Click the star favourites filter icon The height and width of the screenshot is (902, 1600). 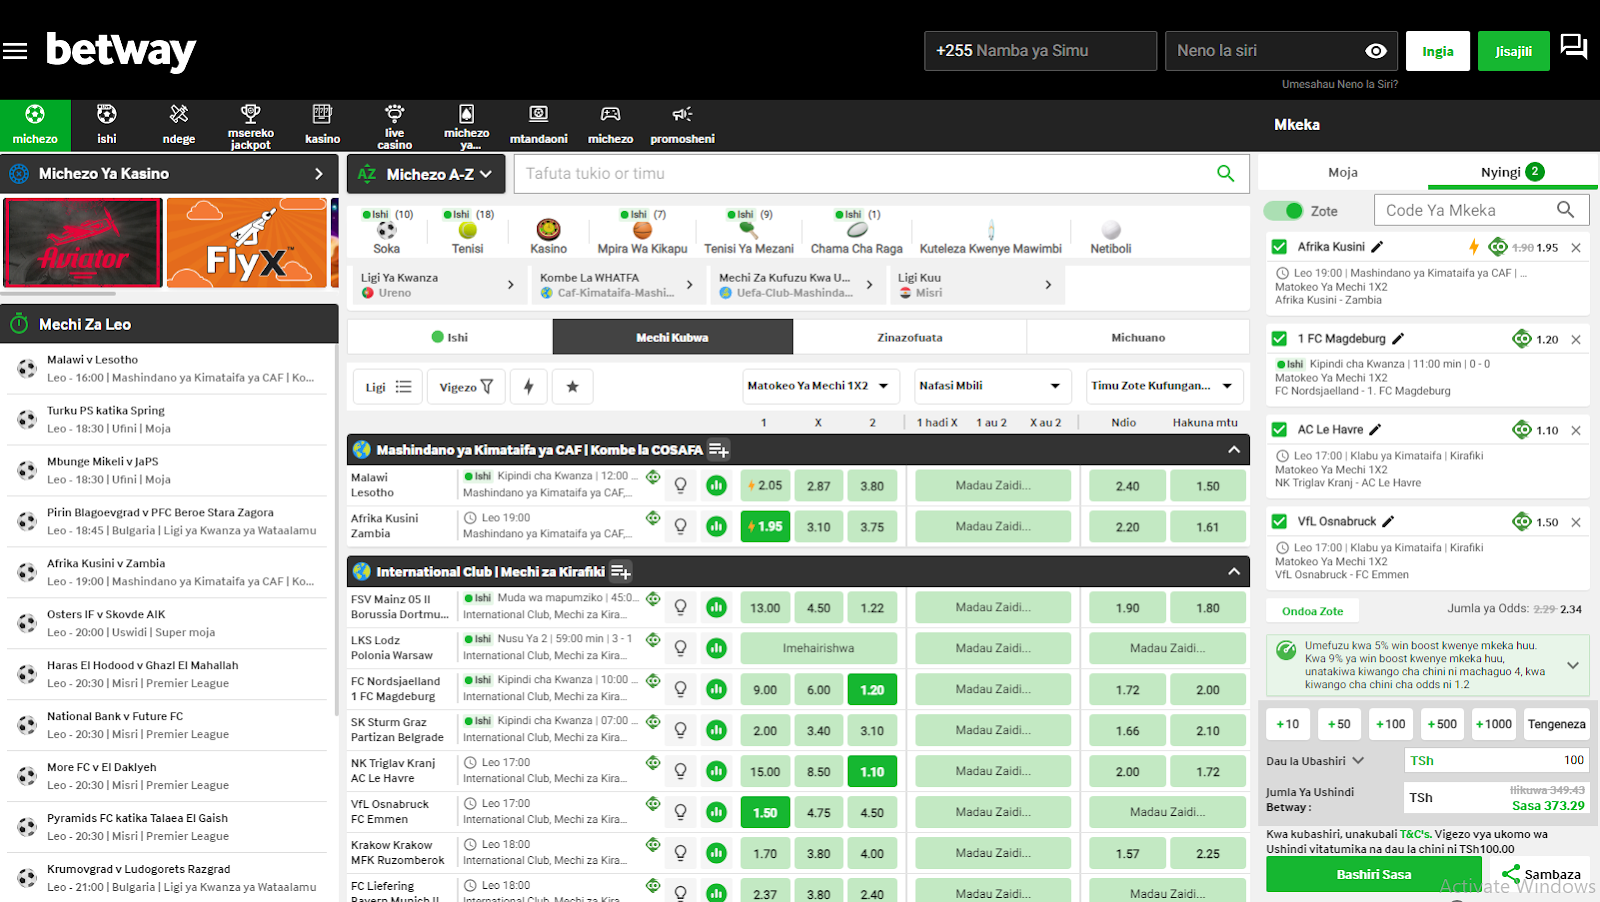(573, 387)
